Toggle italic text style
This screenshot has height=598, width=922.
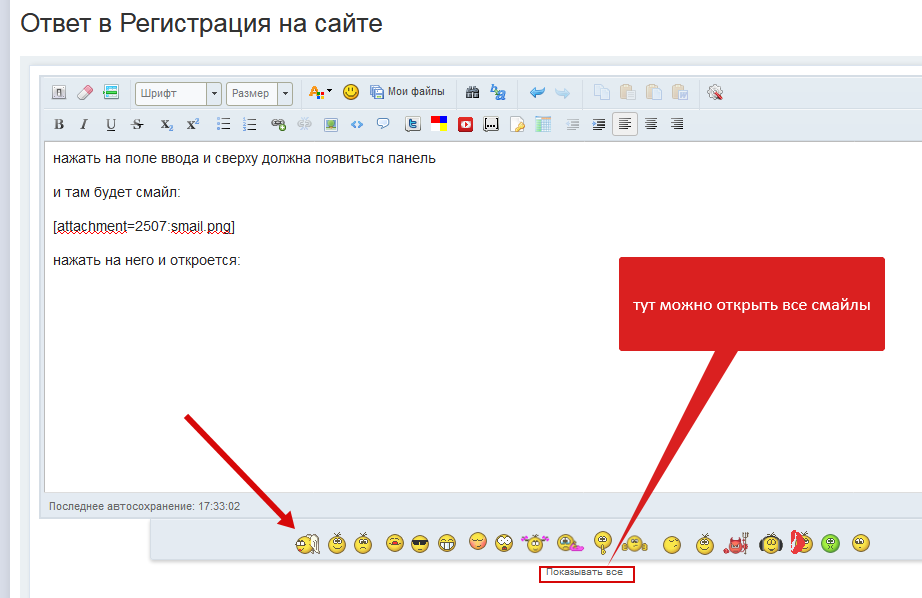tap(84, 125)
